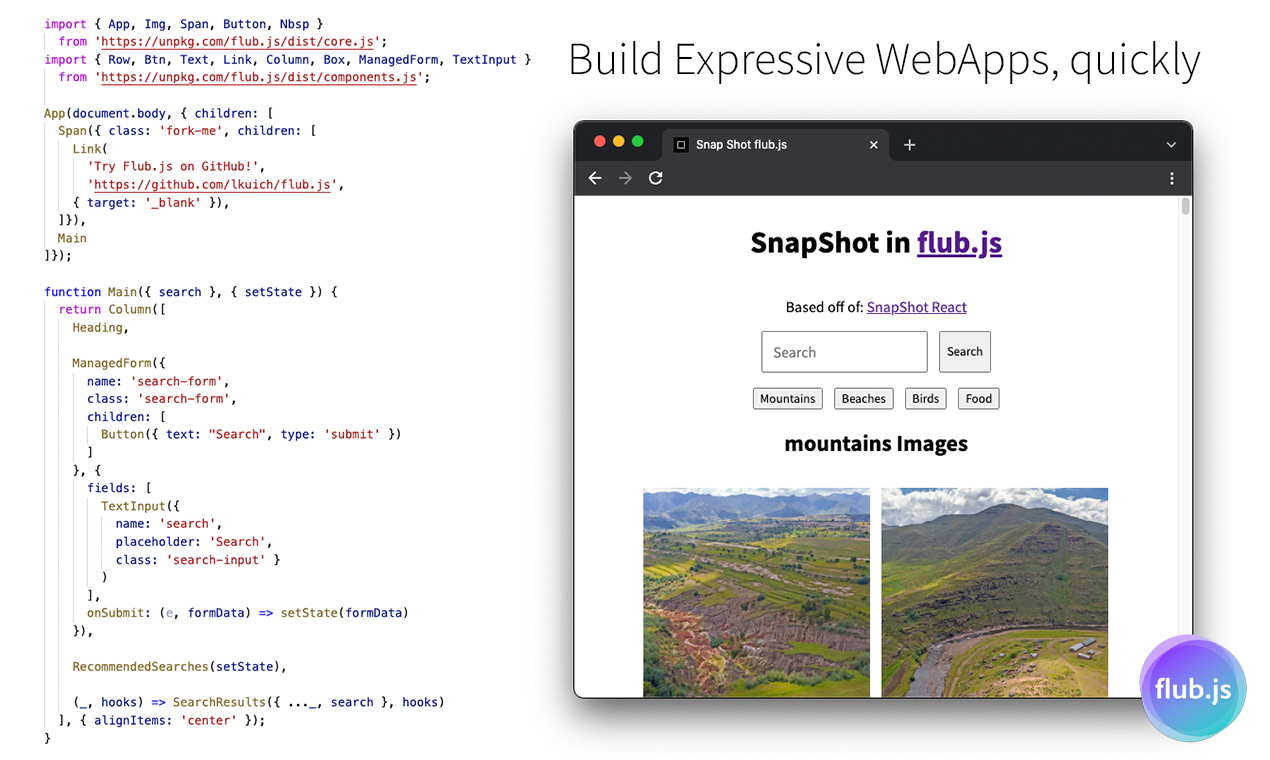The width and height of the screenshot is (1270, 760).
Task: Open a new browser tab with the plus
Action: (909, 144)
